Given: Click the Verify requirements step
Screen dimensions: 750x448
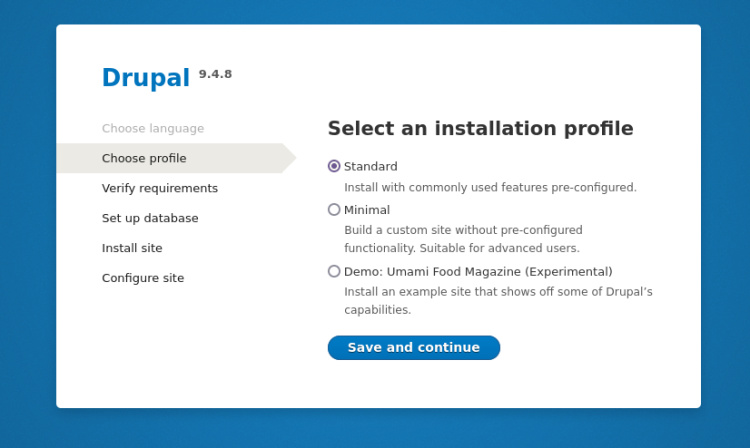Looking at the screenshot, I should [159, 188].
